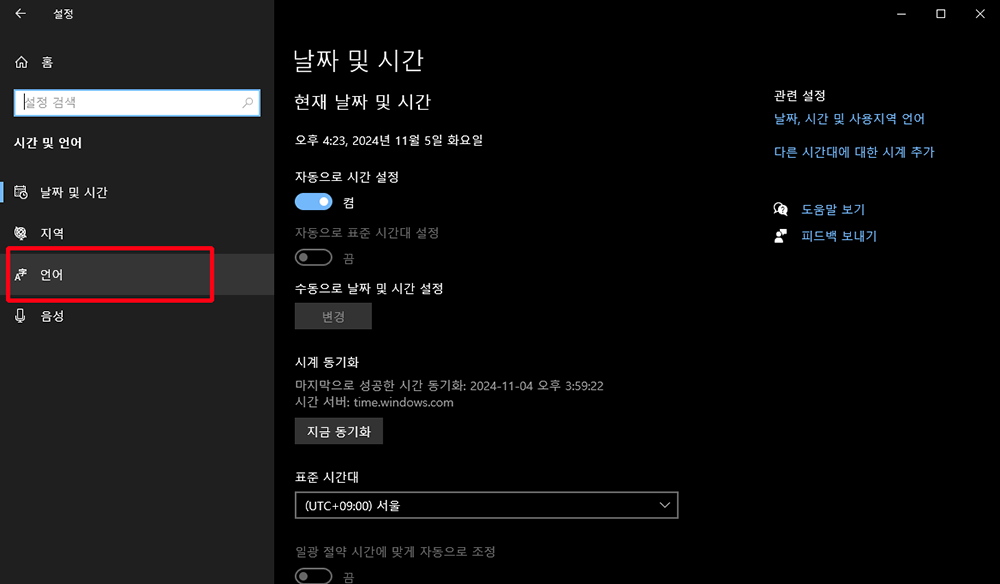Click the time server text time.windows.com
Screen dimensions: 1000x584
[x=404, y=402]
